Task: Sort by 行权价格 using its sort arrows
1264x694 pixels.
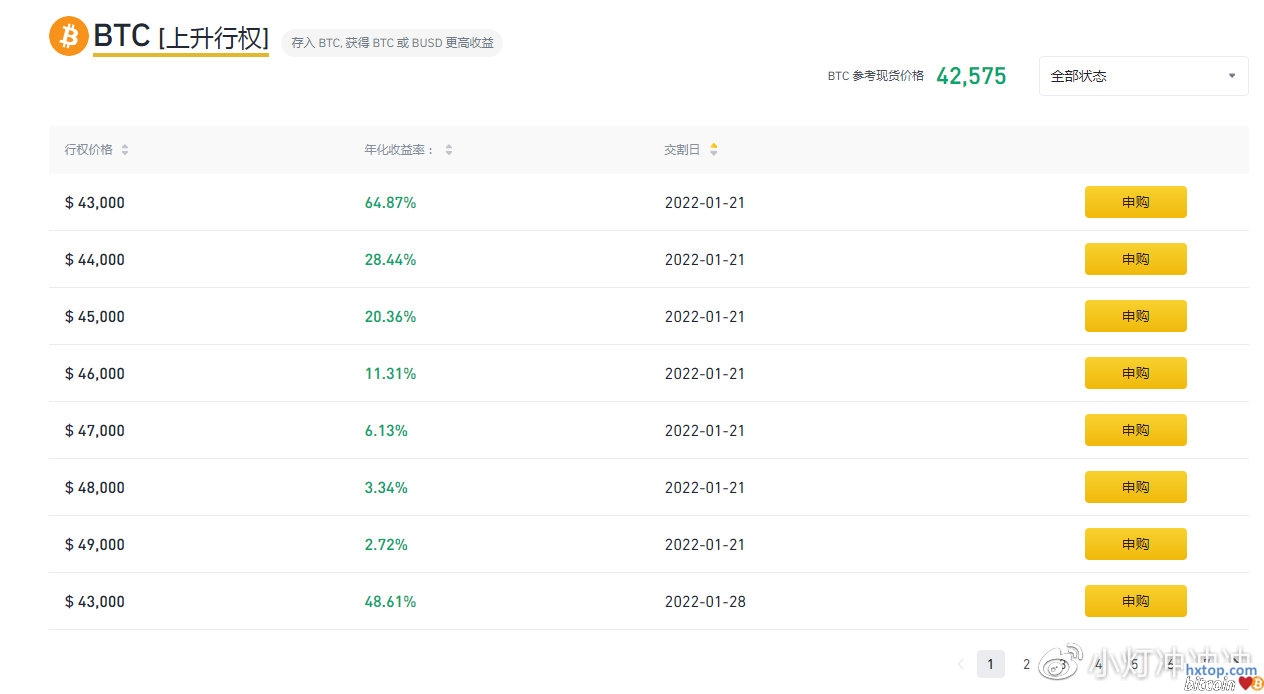Action: (125, 150)
